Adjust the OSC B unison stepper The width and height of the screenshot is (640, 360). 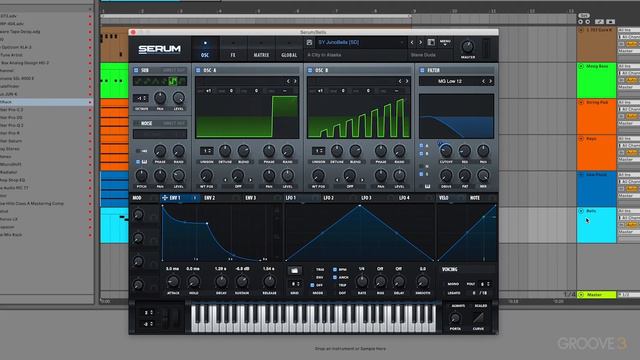click(318, 151)
